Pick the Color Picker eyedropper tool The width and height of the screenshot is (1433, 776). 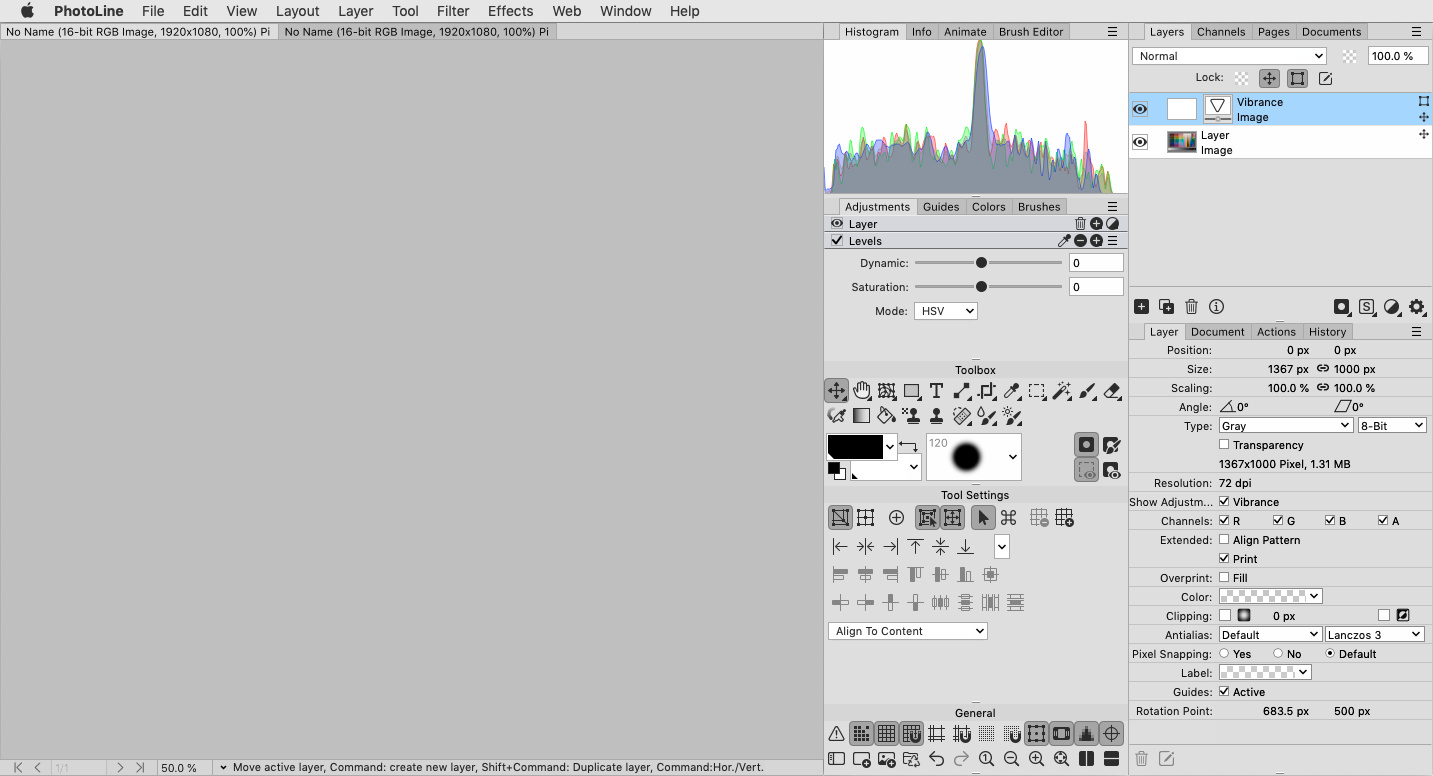pyautogui.click(x=1012, y=391)
